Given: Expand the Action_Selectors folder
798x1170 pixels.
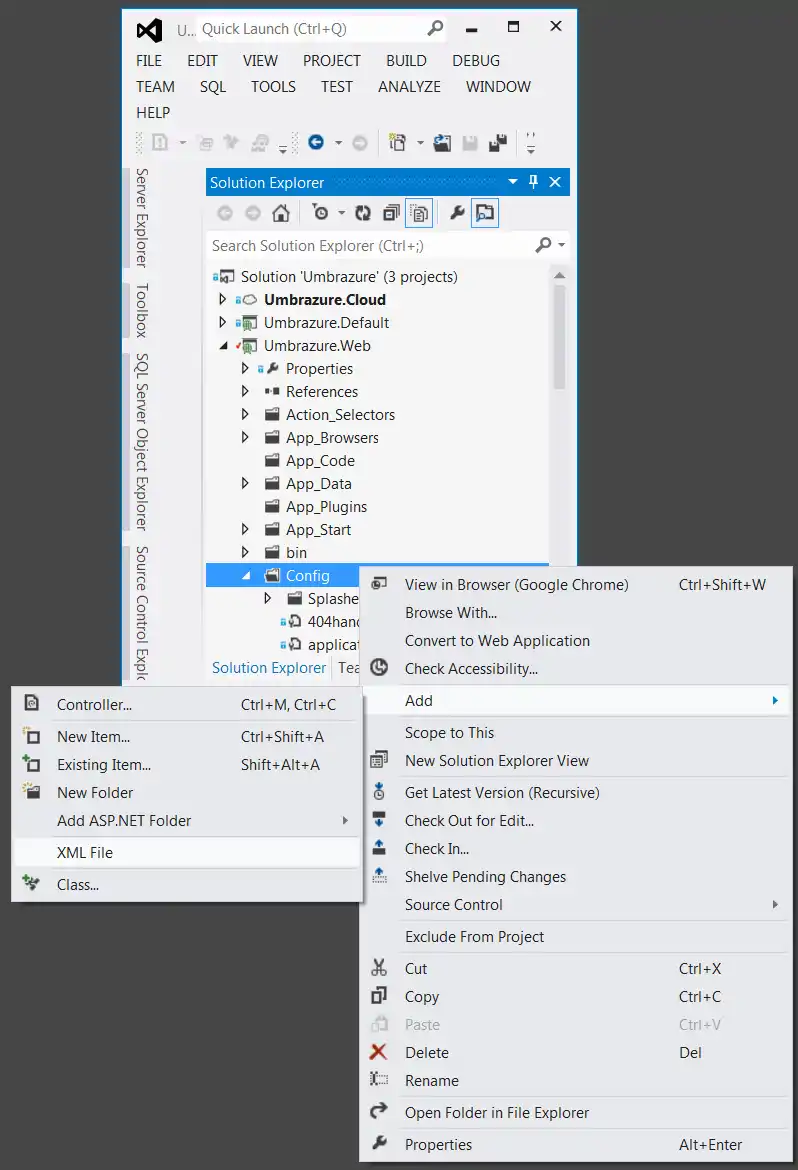Looking at the screenshot, I should 245,414.
